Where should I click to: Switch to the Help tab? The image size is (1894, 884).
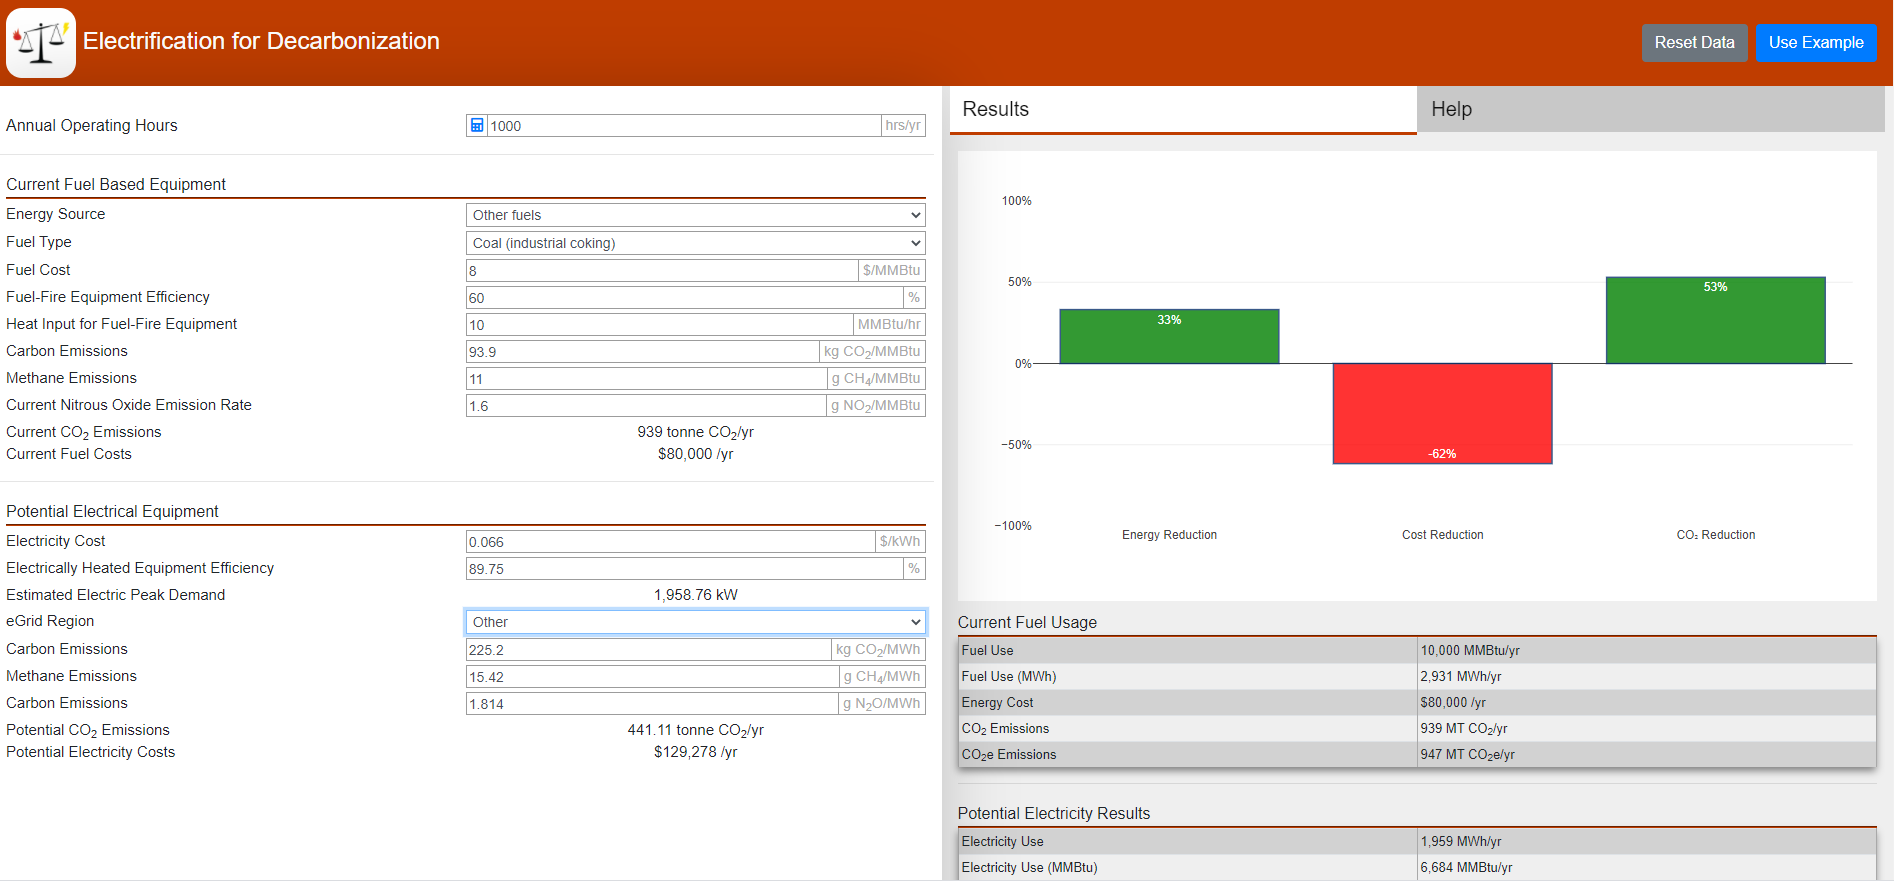coord(1651,109)
